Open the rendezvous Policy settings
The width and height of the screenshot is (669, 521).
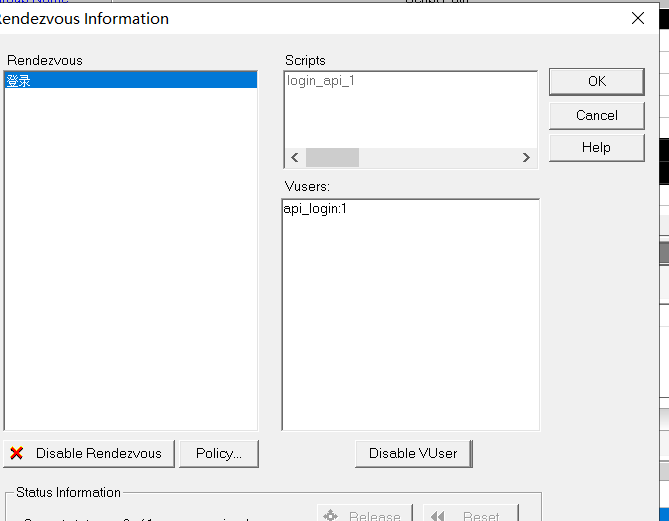point(218,453)
